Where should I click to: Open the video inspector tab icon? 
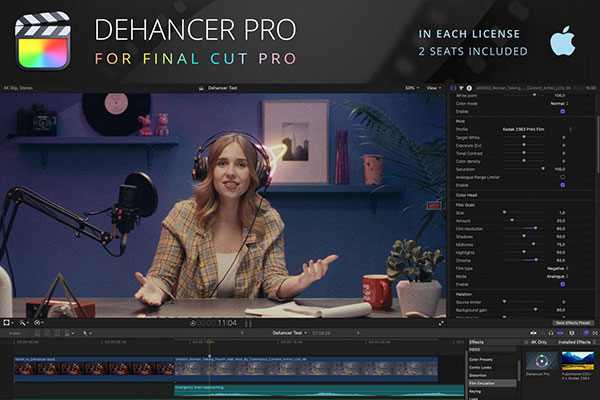pos(453,88)
